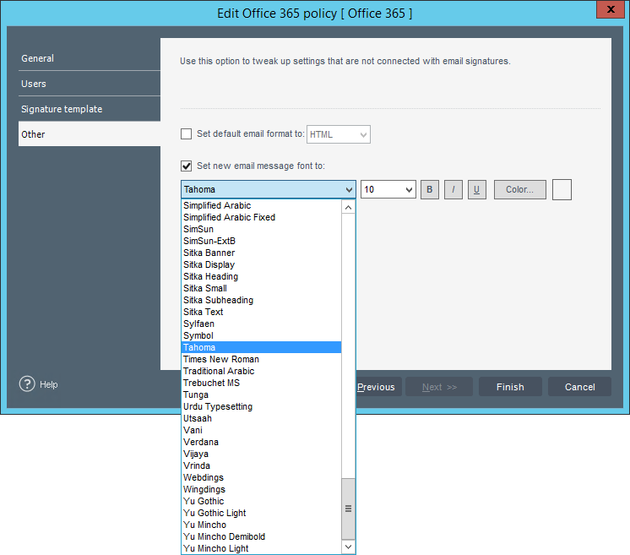Click the Help question mark icon

pos(27,384)
